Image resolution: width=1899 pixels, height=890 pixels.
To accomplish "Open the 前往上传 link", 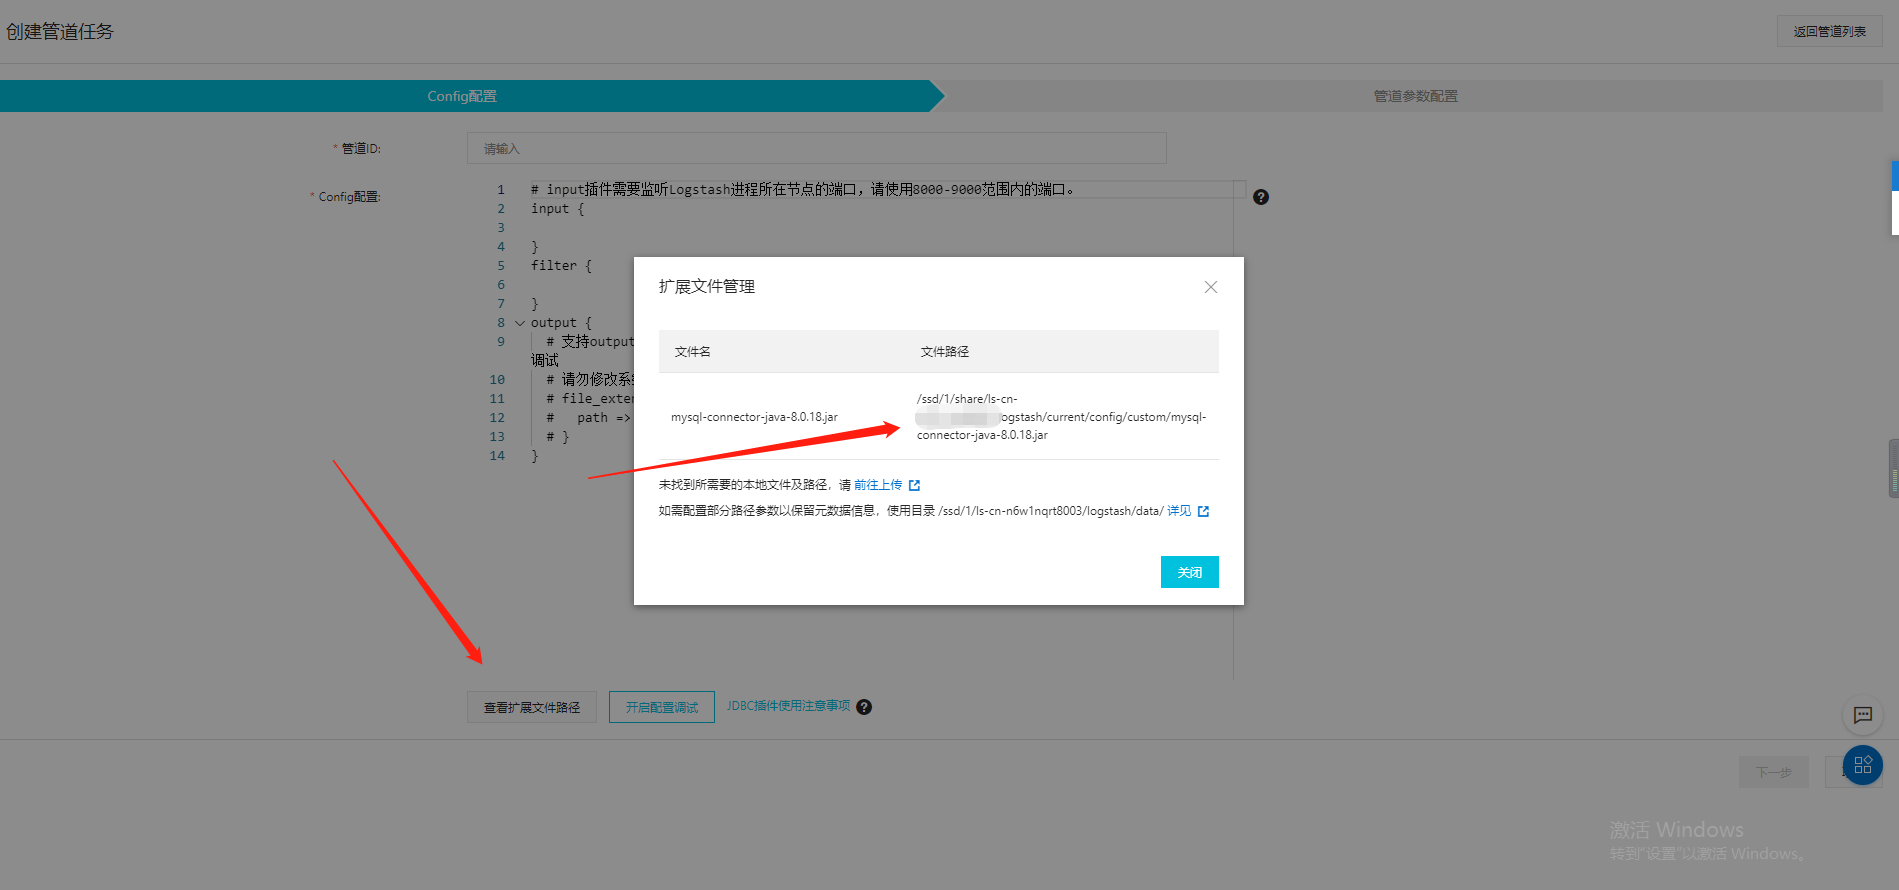I will pos(878,485).
